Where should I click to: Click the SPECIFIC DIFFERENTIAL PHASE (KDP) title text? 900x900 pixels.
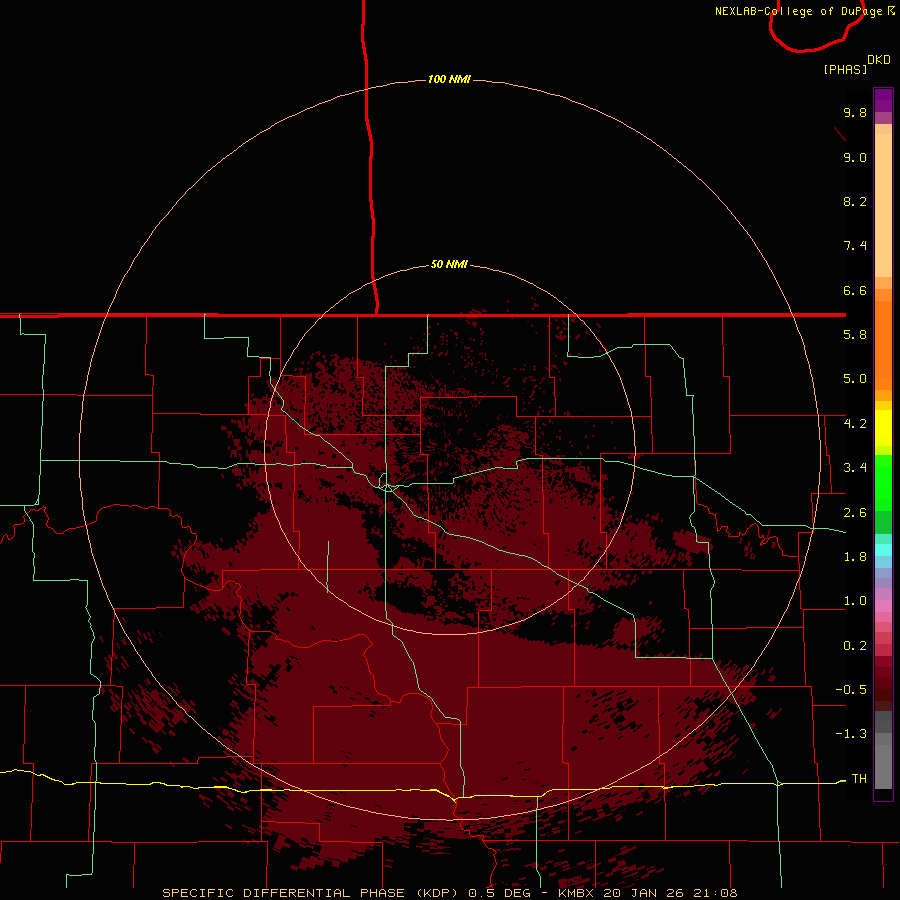click(x=310, y=893)
